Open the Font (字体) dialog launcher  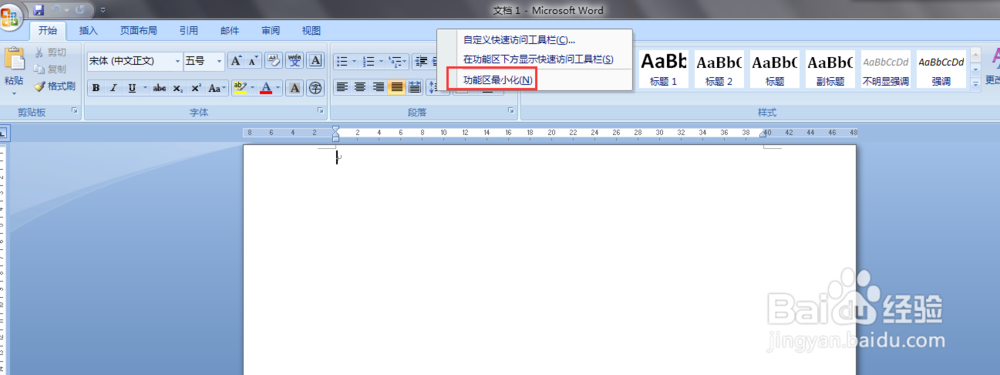[x=320, y=111]
